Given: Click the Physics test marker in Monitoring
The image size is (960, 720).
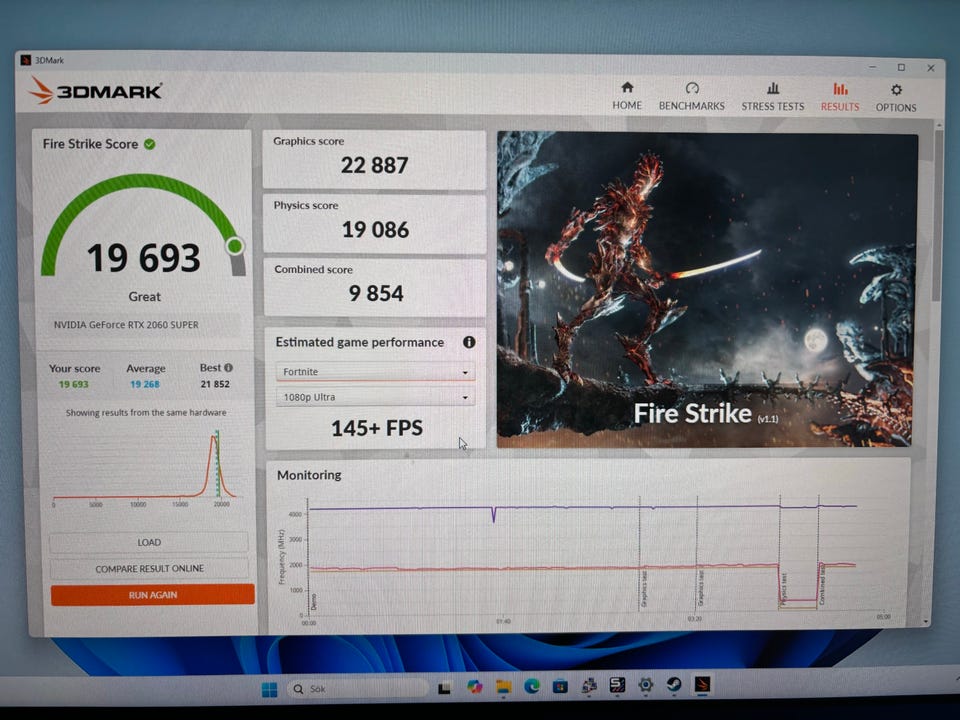Looking at the screenshot, I should pyautogui.click(x=784, y=591).
